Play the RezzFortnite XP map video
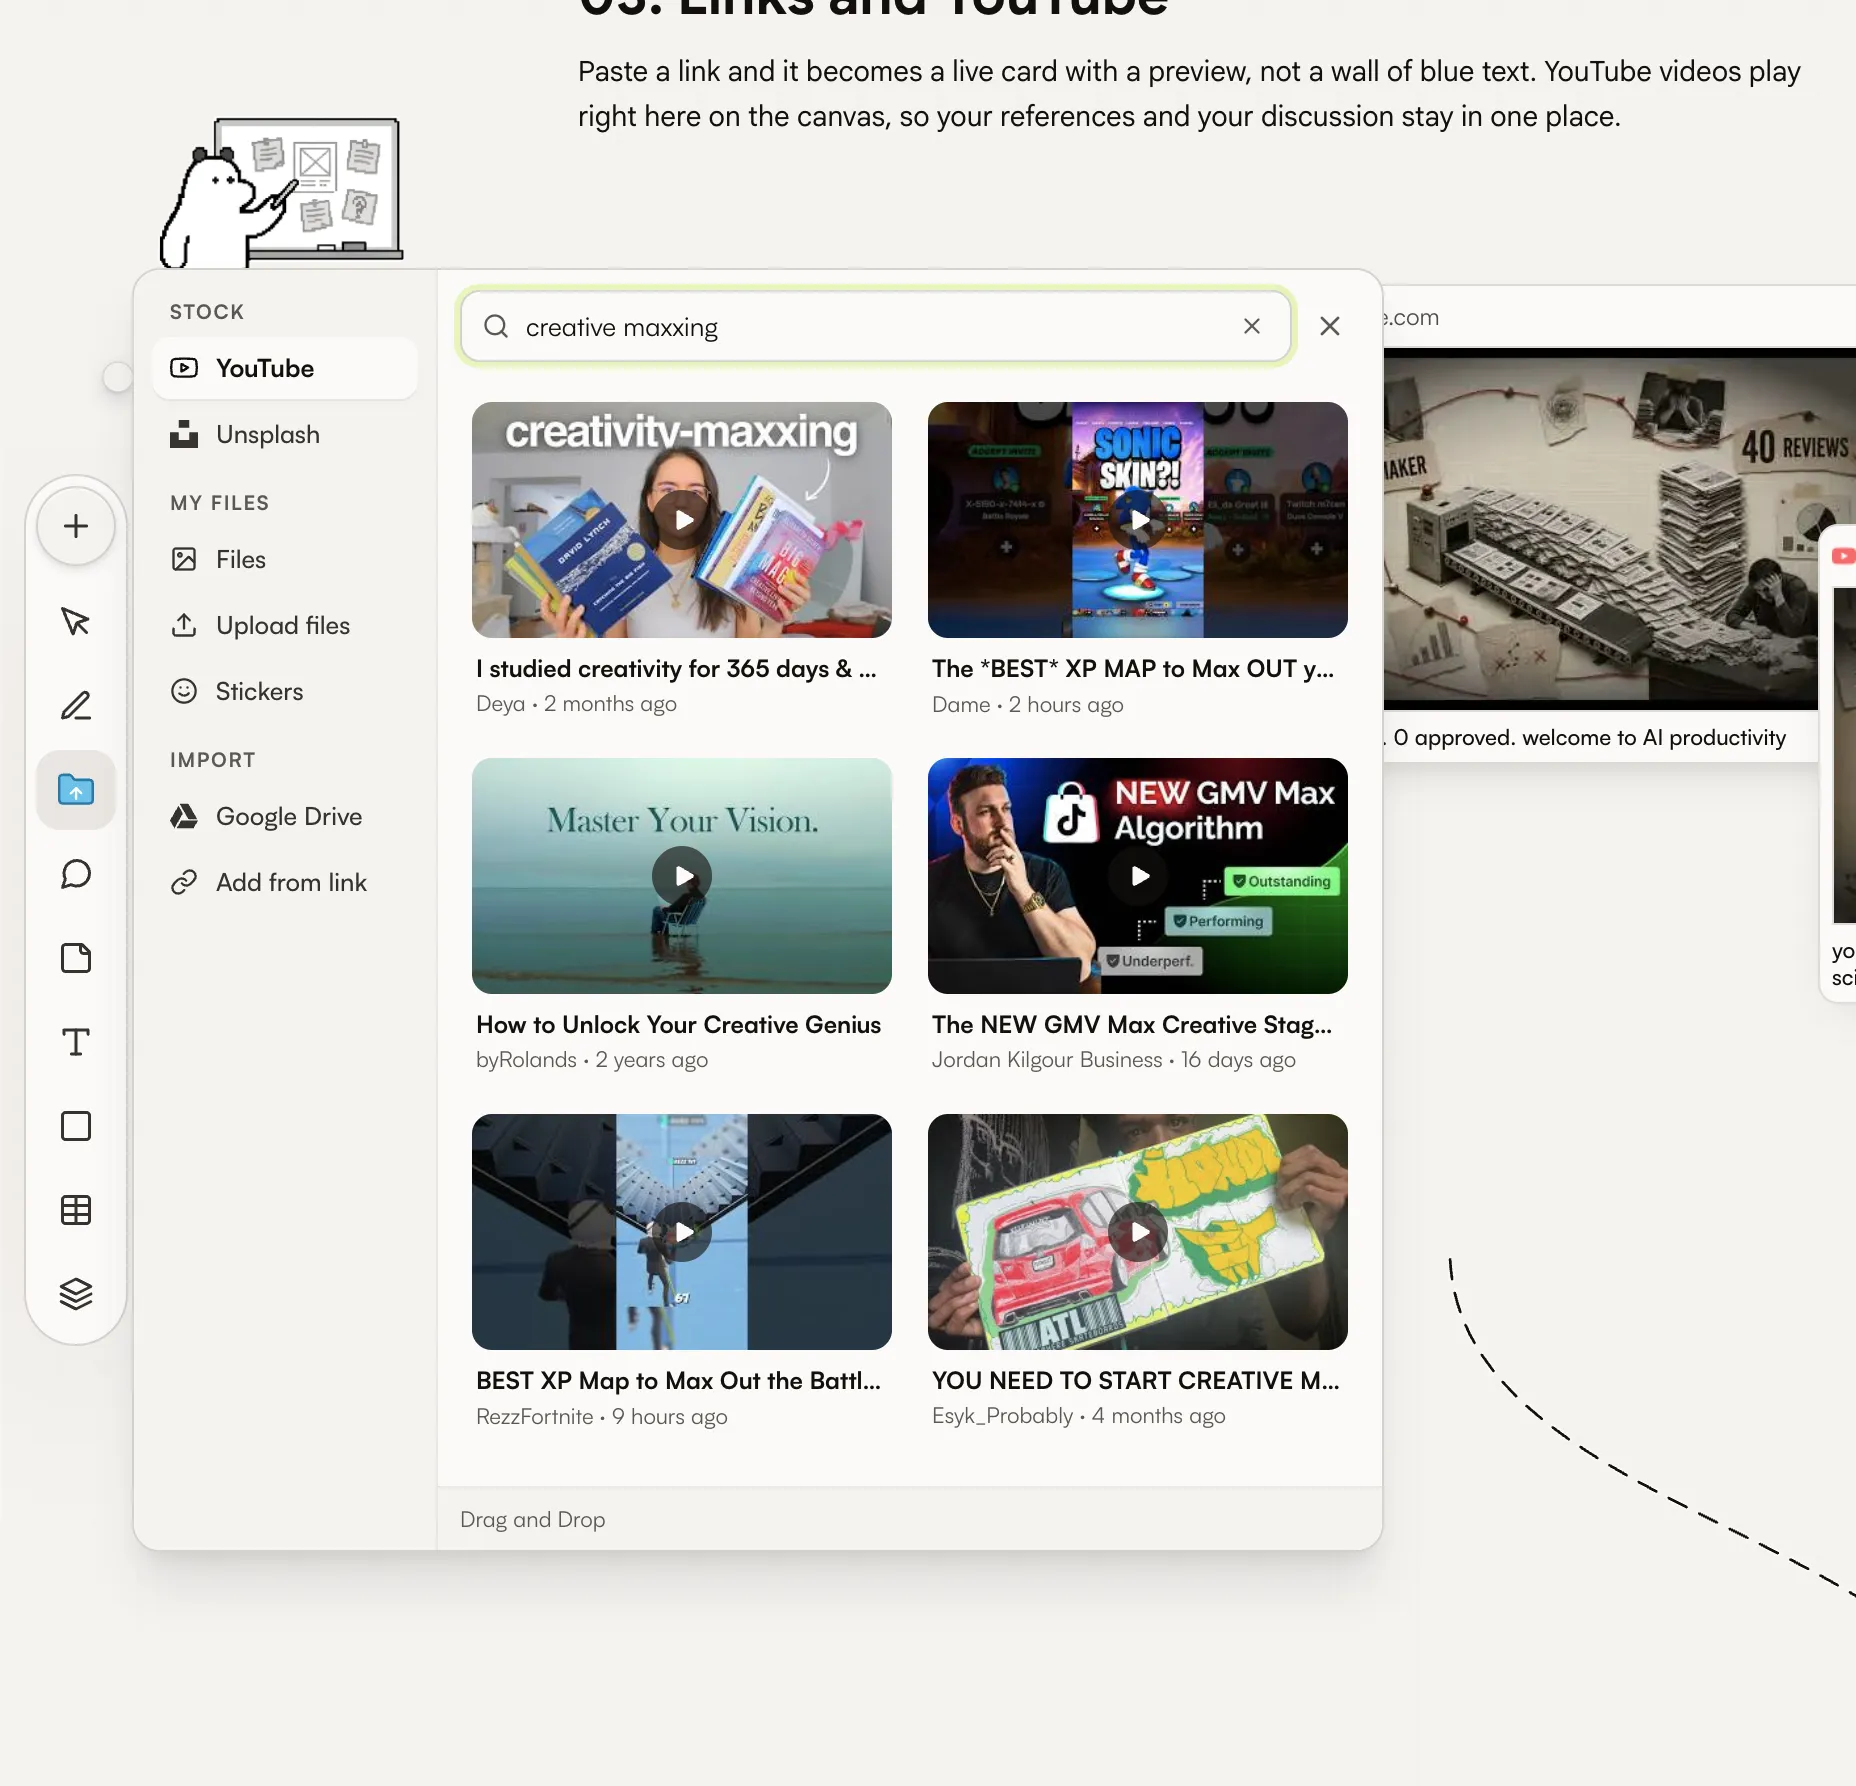 pyautogui.click(x=682, y=1232)
